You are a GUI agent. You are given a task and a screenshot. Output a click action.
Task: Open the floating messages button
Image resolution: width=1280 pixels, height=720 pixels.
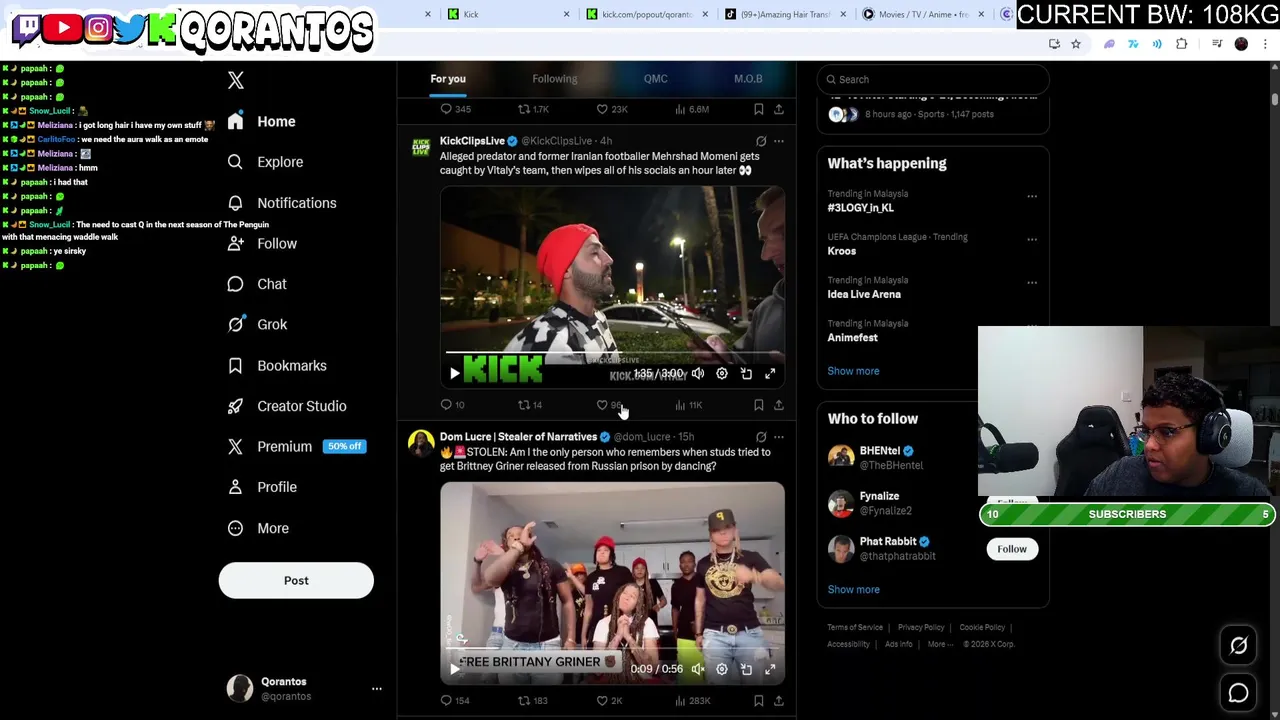pos(1238,692)
